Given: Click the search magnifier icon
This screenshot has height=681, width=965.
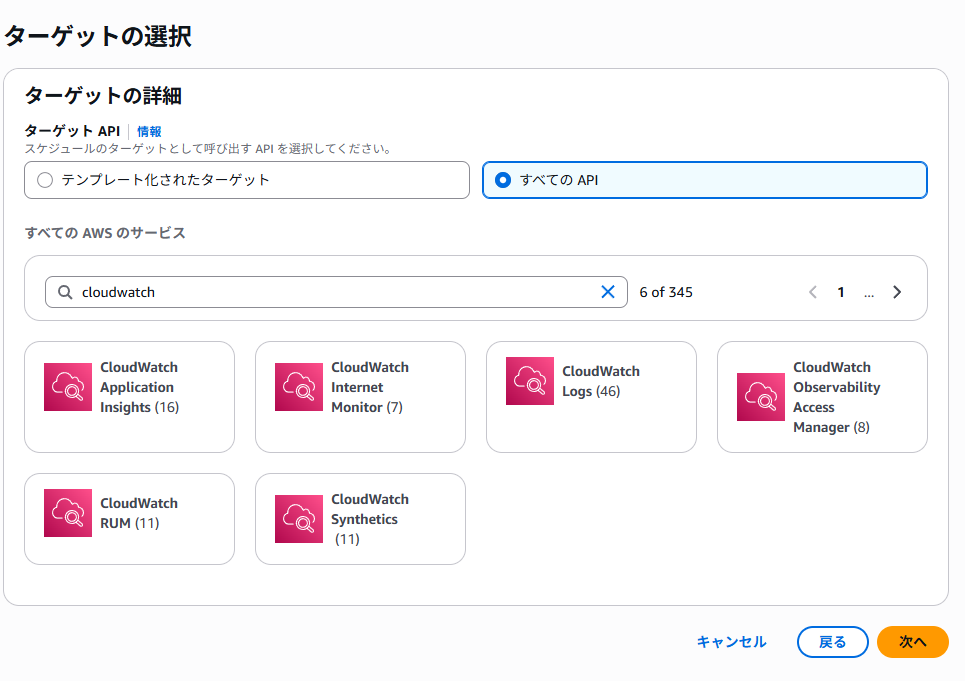Looking at the screenshot, I should click(x=65, y=292).
